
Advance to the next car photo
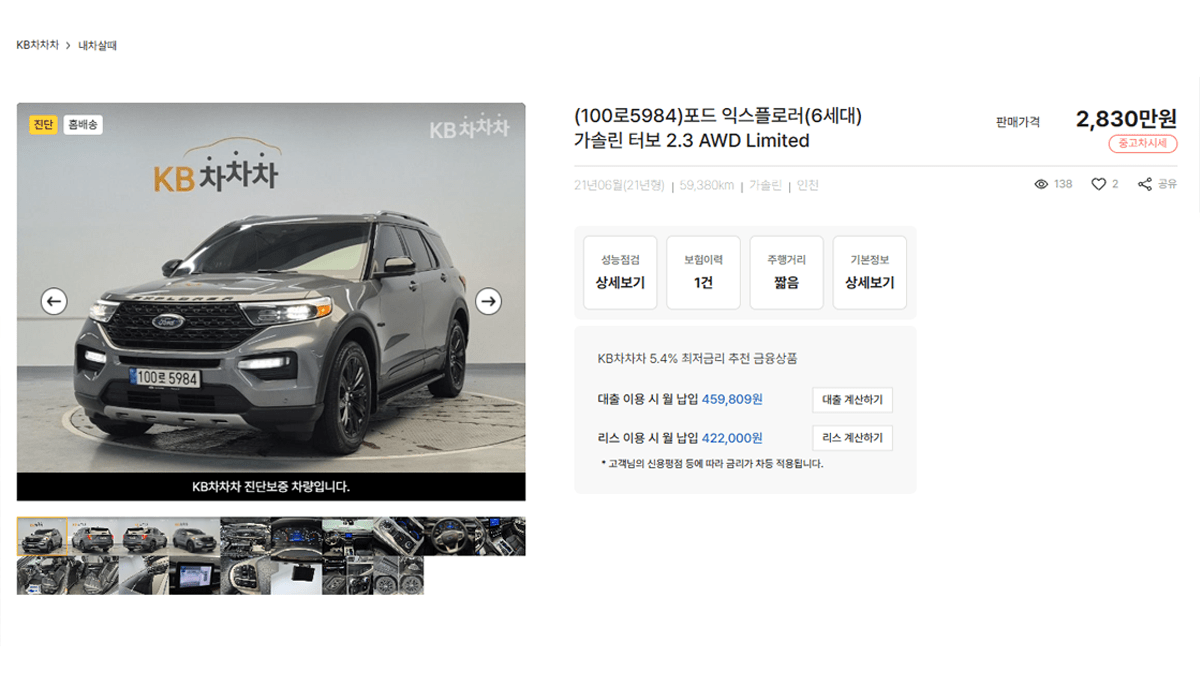pyautogui.click(x=488, y=300)
